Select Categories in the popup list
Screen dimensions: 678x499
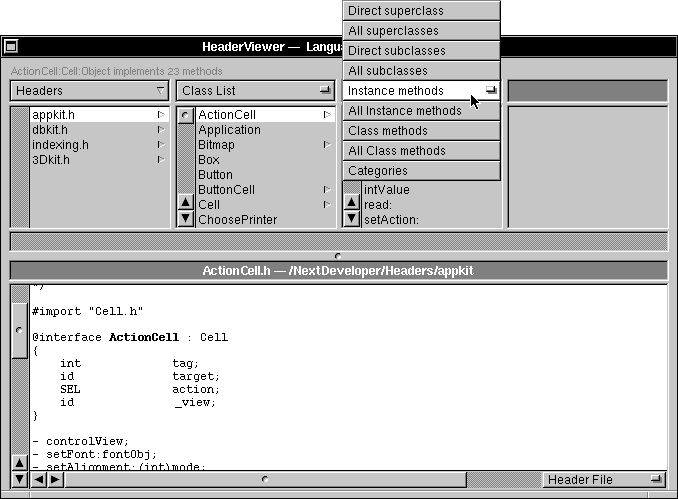[x=421, y=170]
